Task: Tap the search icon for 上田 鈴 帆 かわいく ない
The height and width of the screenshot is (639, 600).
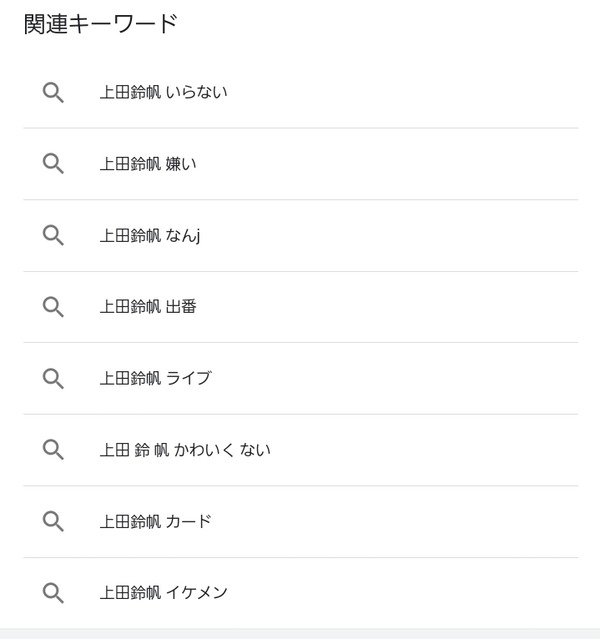Action: (x=53, y=450)
